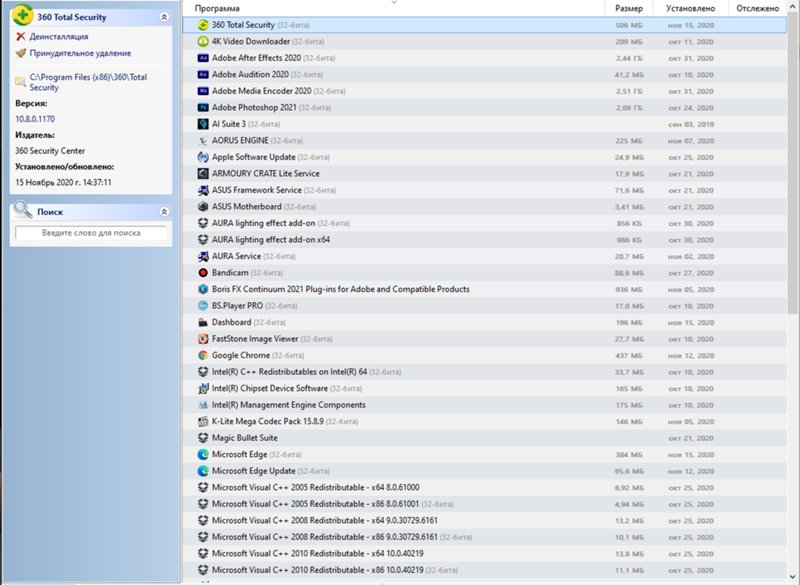Click the ноя 07, 2020 date of AORUS ENGINE

click(x=691, y=141)
